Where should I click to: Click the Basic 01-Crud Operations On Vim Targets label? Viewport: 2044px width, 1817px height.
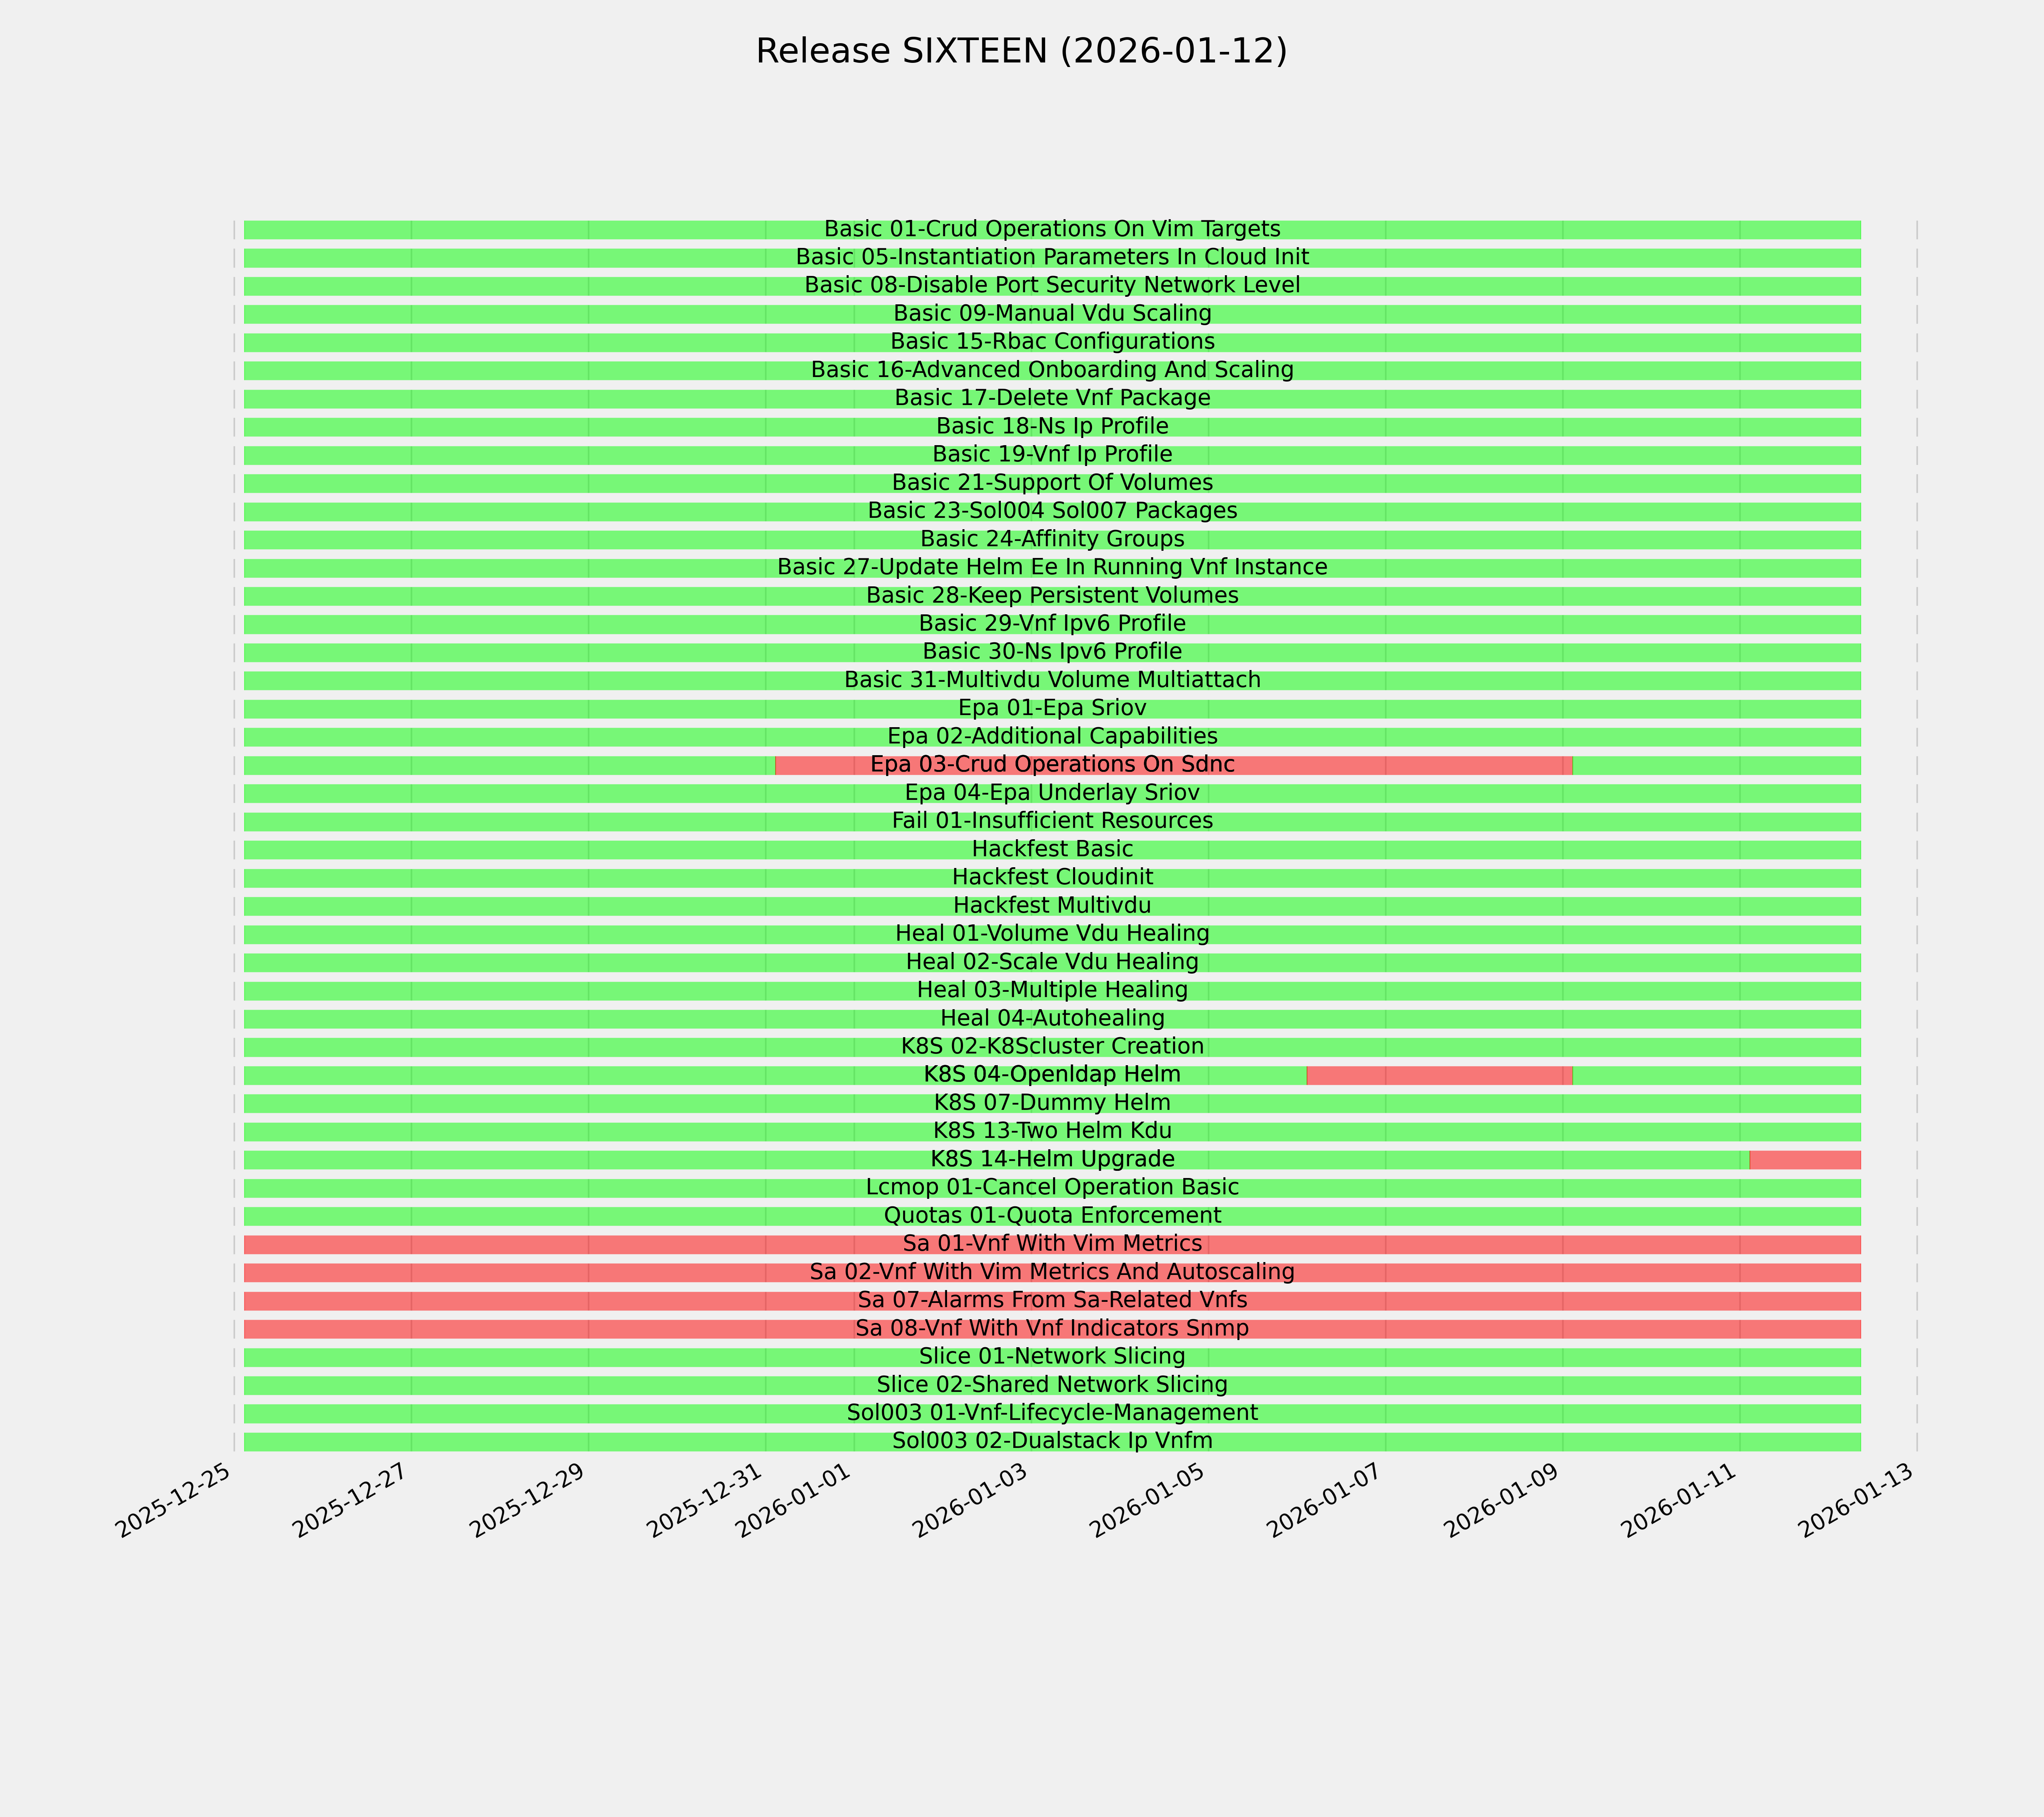coord(1052,229)
